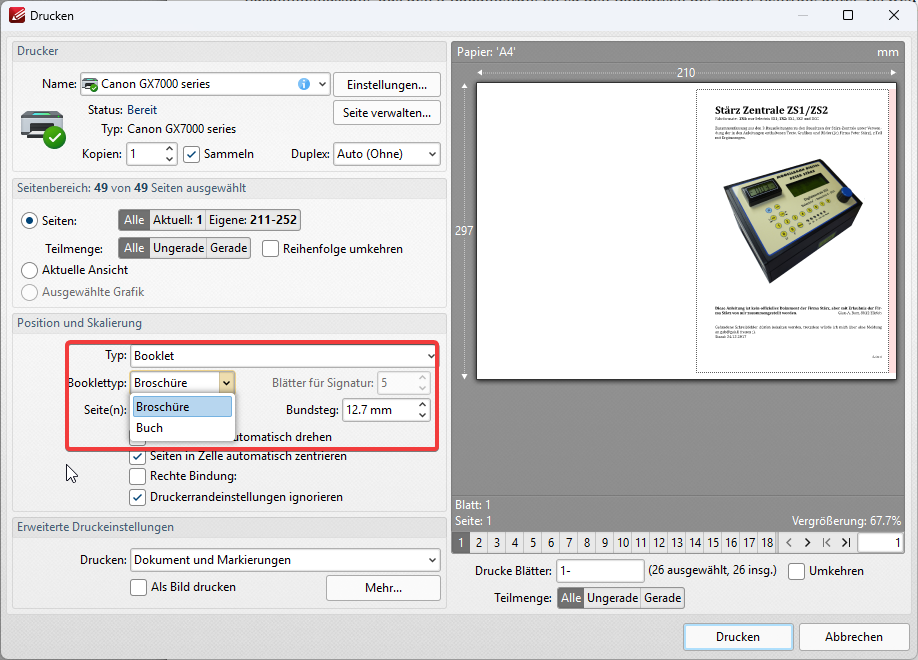The height and width of the screenshot is (660, 918).
Task: Jump to first preview page icon
Action: coord(827,543)
